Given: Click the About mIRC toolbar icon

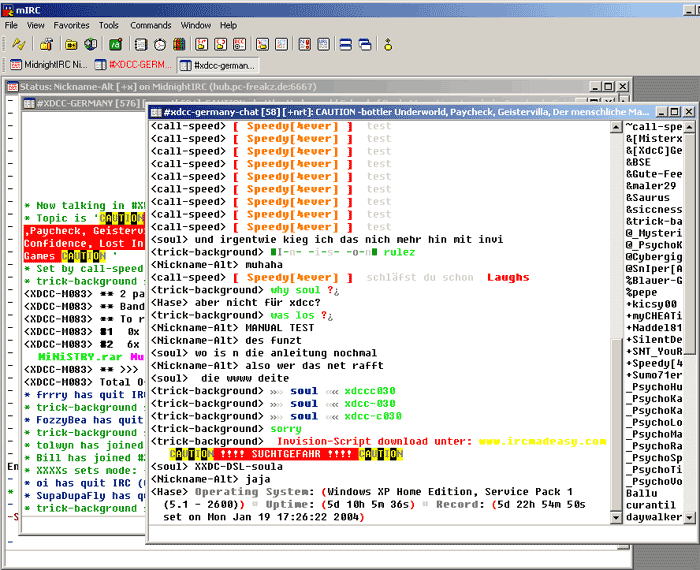Looking at the screenshot, I should coord(389,44).
